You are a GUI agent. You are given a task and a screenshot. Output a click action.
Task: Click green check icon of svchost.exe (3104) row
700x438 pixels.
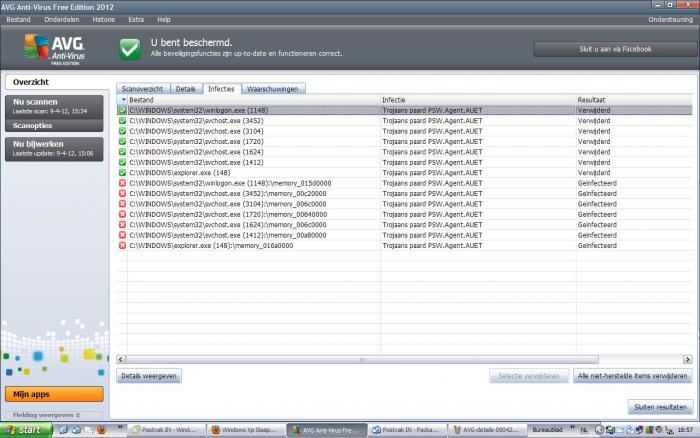pos(122,131)
